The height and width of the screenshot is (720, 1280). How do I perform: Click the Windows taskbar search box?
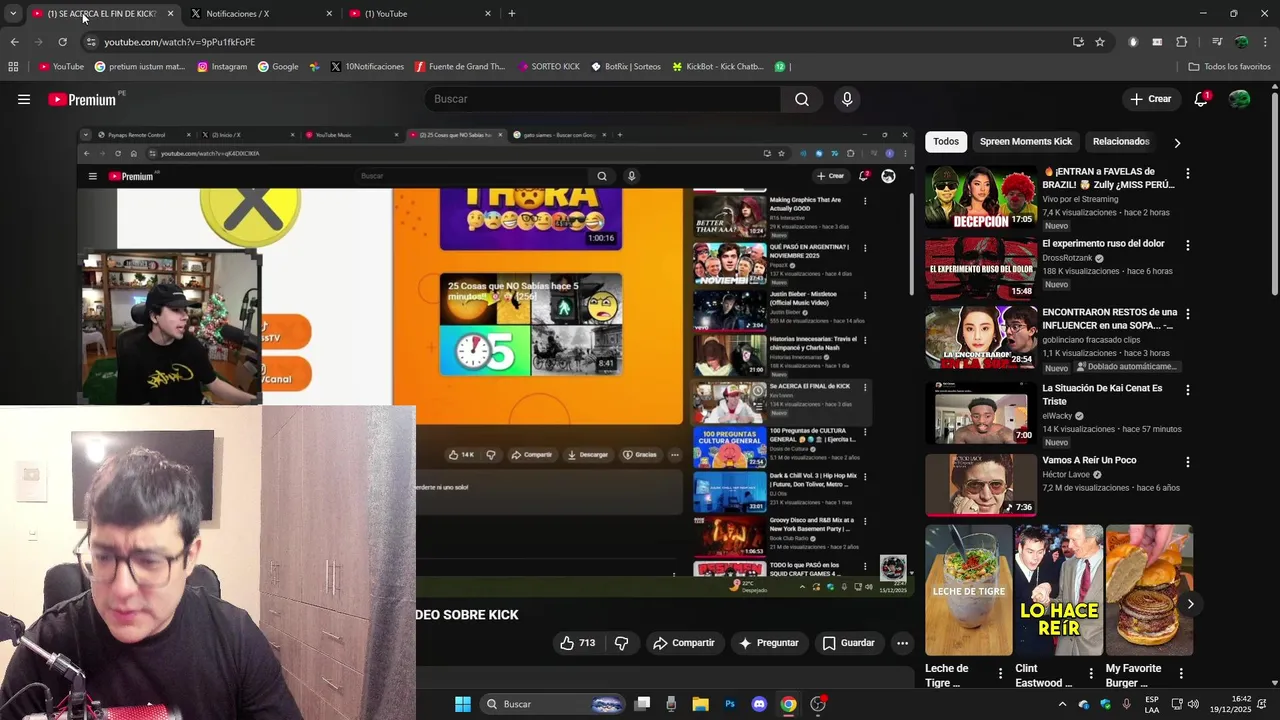(x=552, y=704)
